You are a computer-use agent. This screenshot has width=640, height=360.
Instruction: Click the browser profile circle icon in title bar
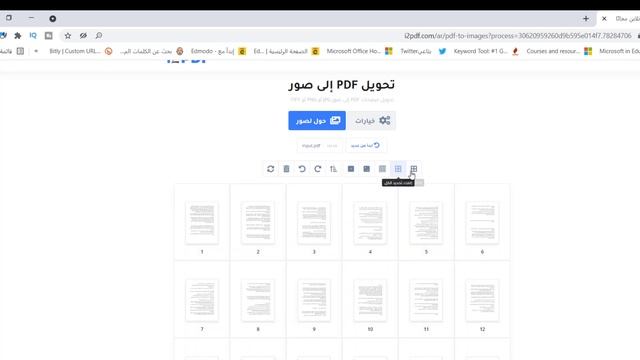point(53,19)
